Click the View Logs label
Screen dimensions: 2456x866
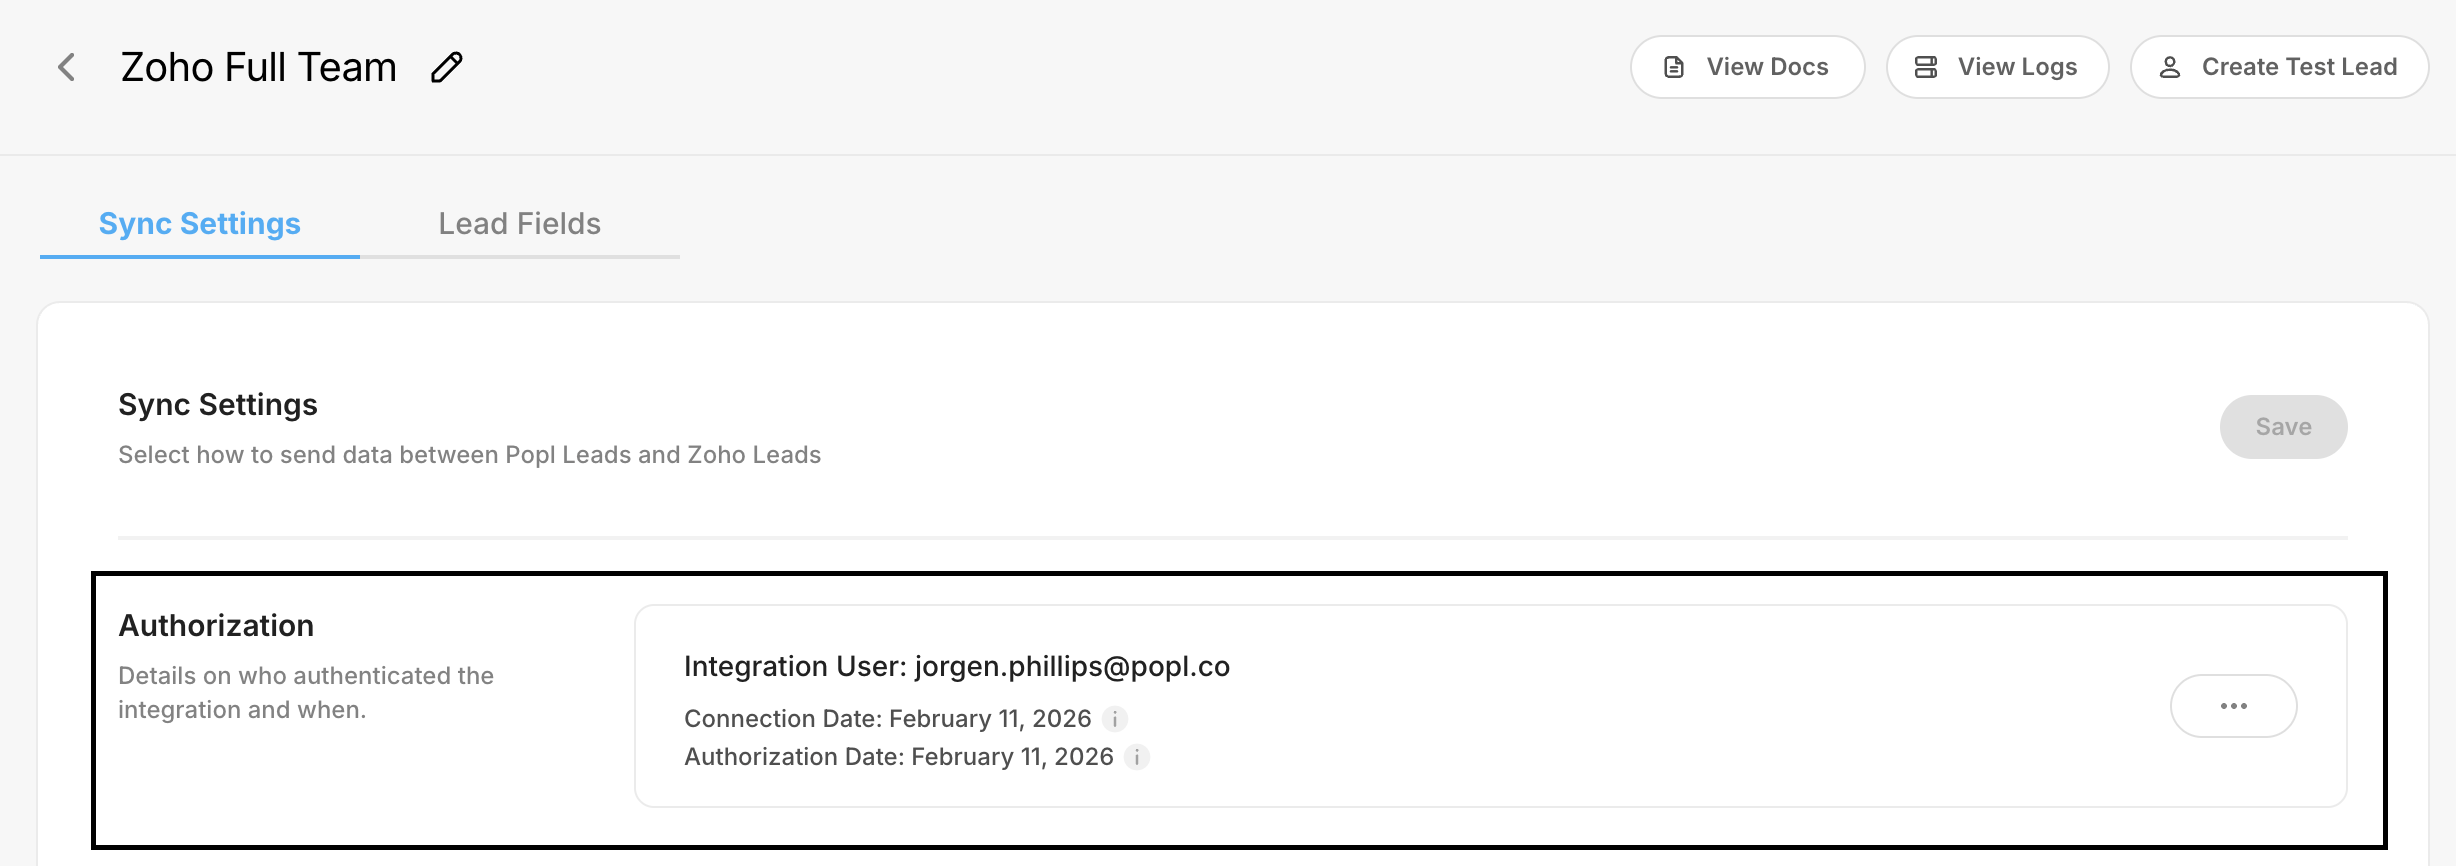(2017, 67)
